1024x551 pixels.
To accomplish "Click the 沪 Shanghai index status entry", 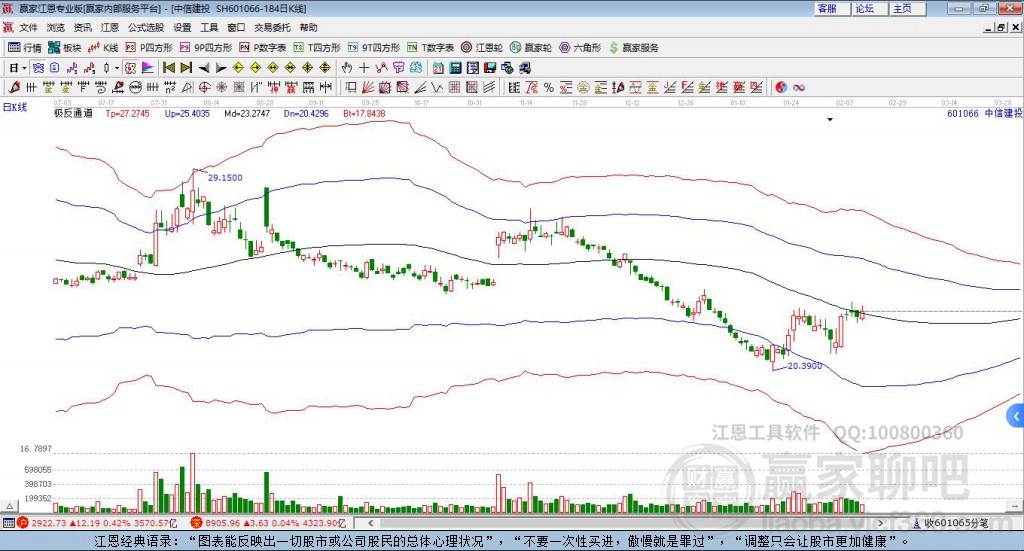I will (98, 523).
